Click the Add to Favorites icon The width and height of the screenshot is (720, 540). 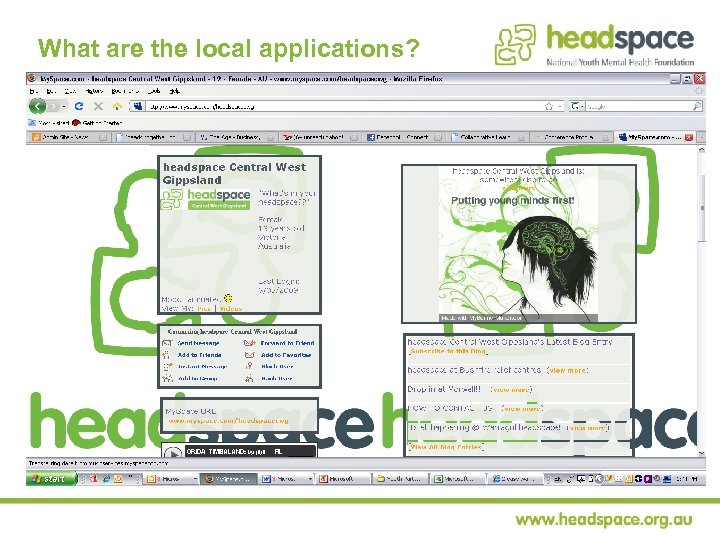tap(249, 355)
